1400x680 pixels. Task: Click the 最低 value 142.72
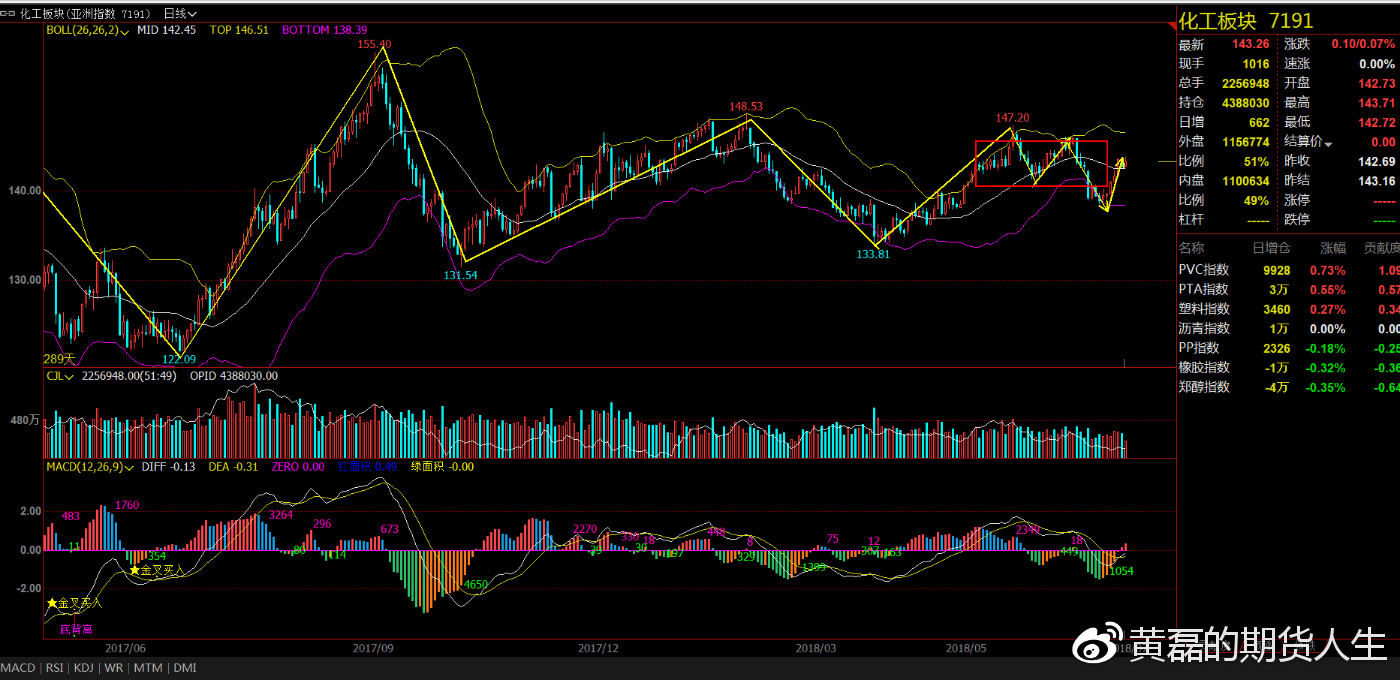(1376, 122)
